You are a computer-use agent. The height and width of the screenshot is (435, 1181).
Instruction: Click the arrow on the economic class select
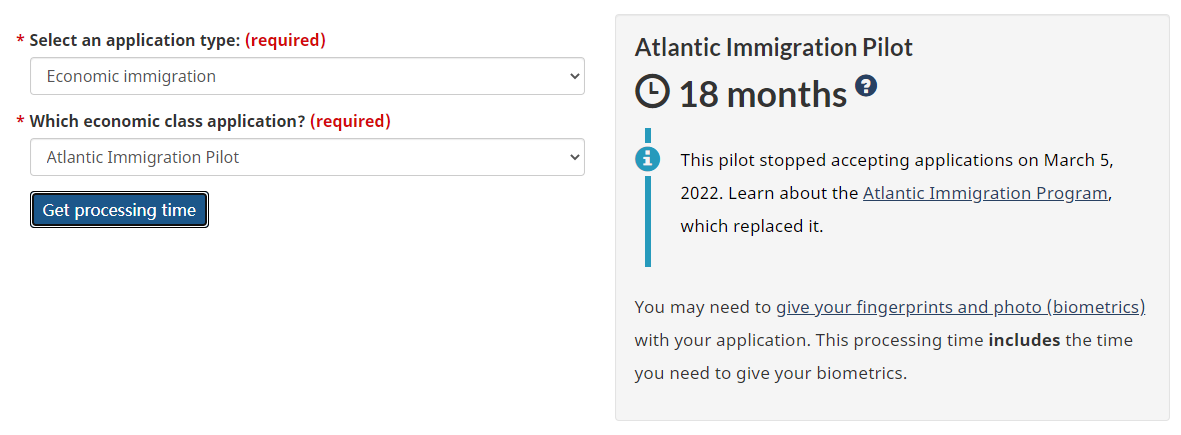pos(573,157)
